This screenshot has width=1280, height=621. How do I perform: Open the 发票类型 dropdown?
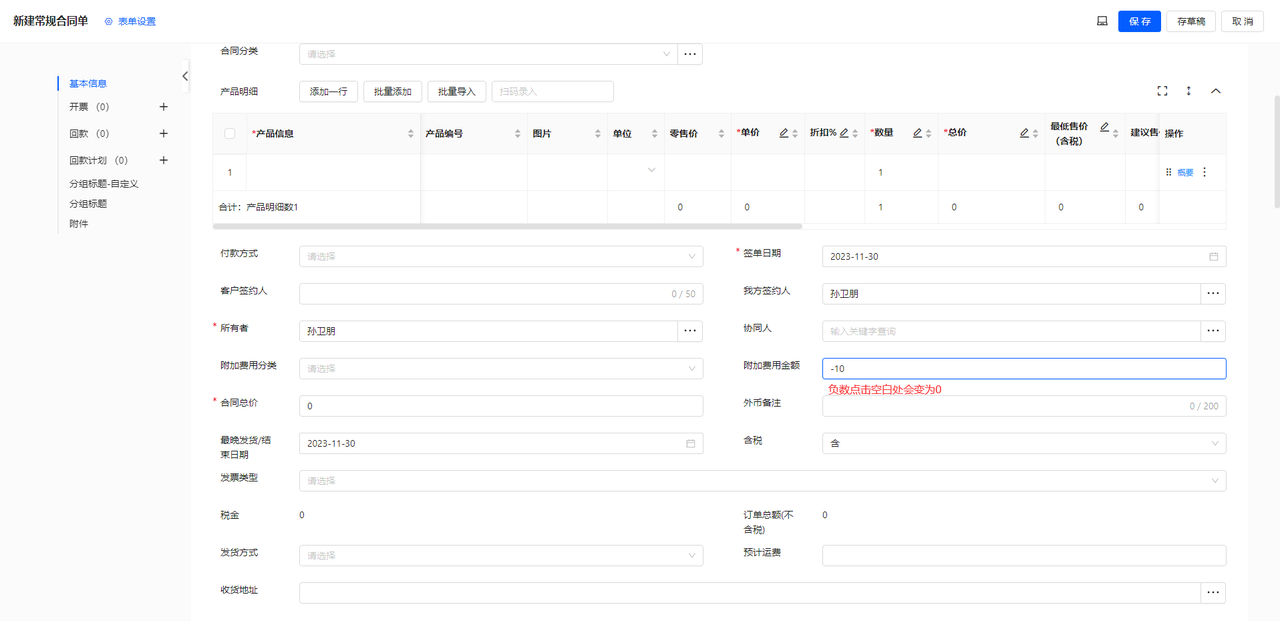coord(762,481)
